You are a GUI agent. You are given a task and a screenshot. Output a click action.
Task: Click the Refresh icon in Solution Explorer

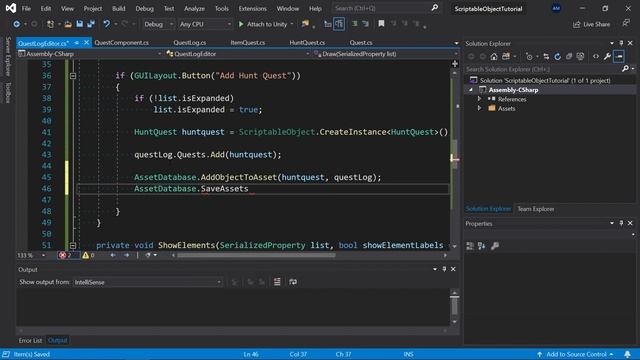coord(557,56)
